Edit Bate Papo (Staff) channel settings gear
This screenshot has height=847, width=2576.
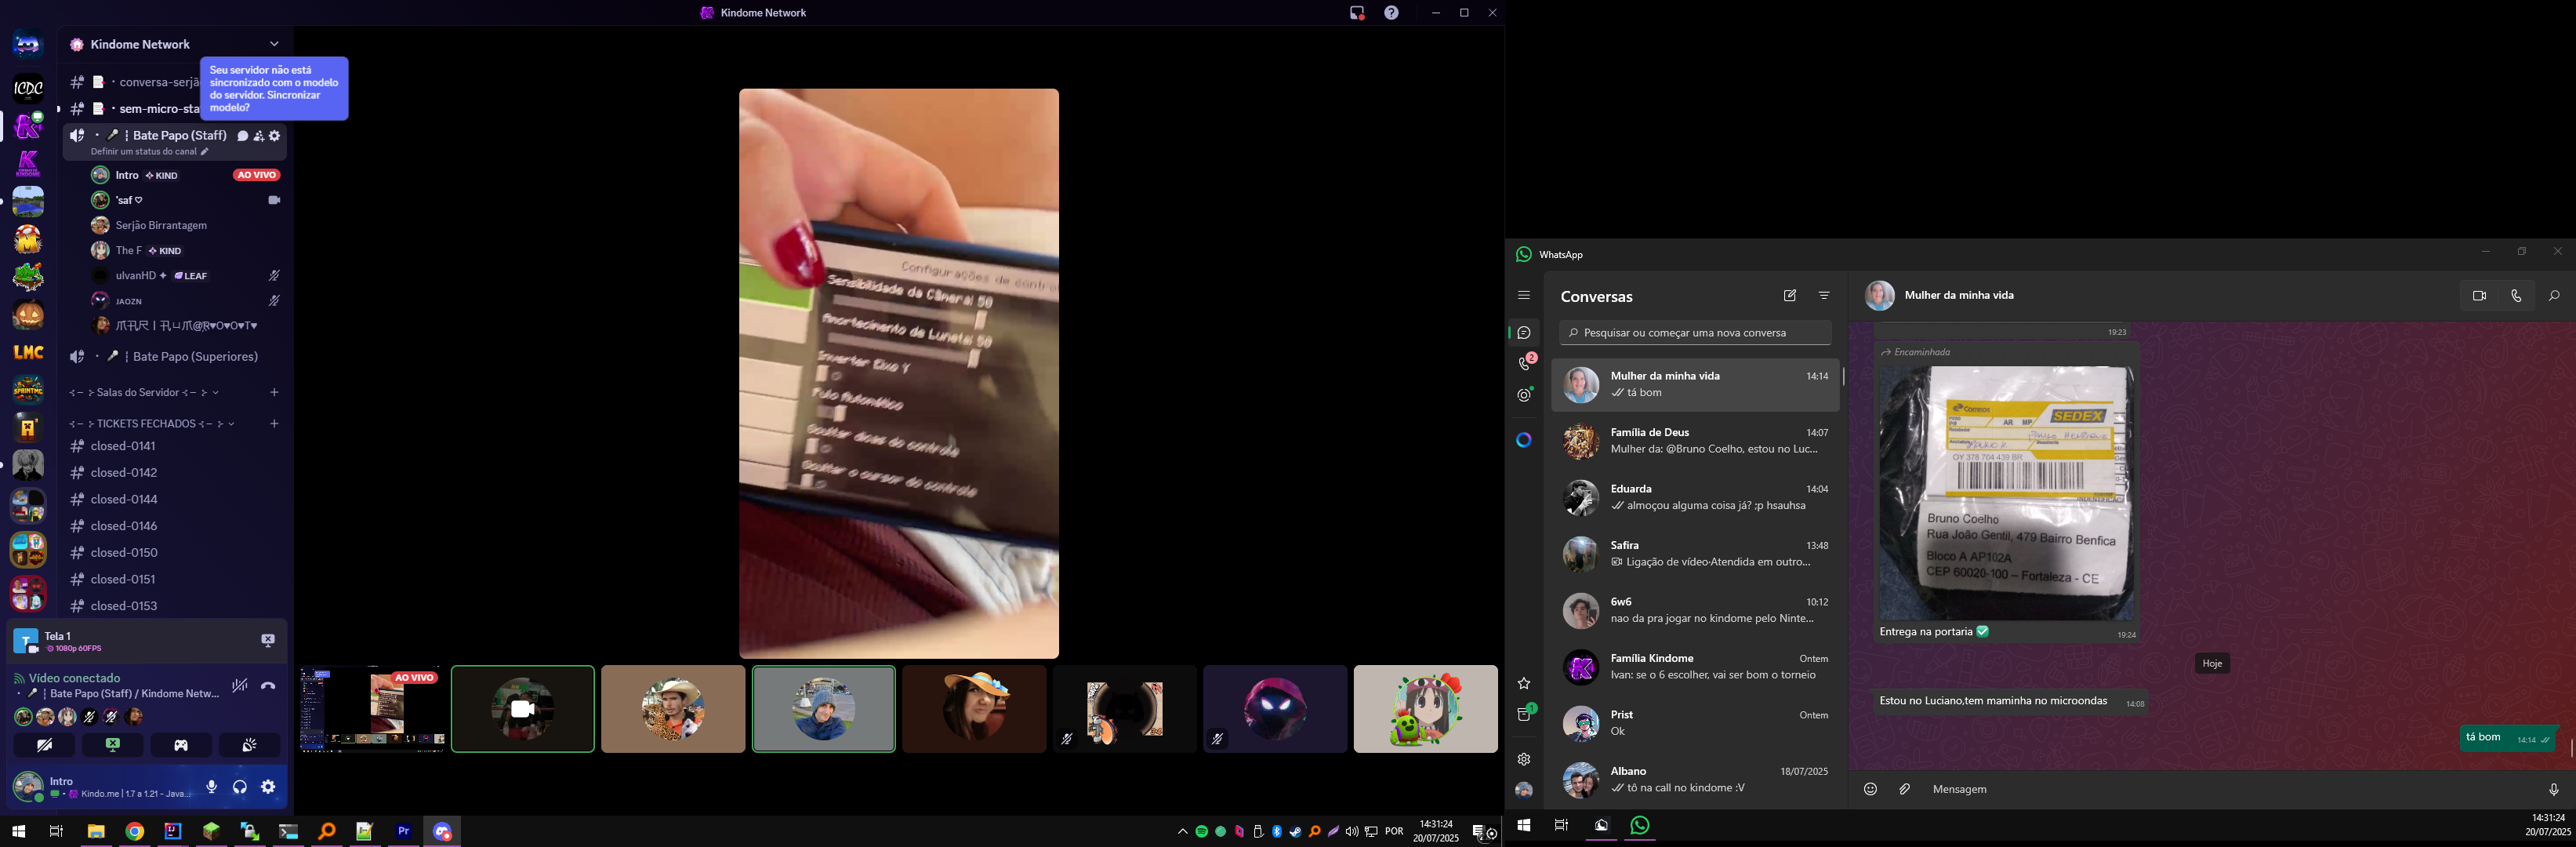point(275,136)
